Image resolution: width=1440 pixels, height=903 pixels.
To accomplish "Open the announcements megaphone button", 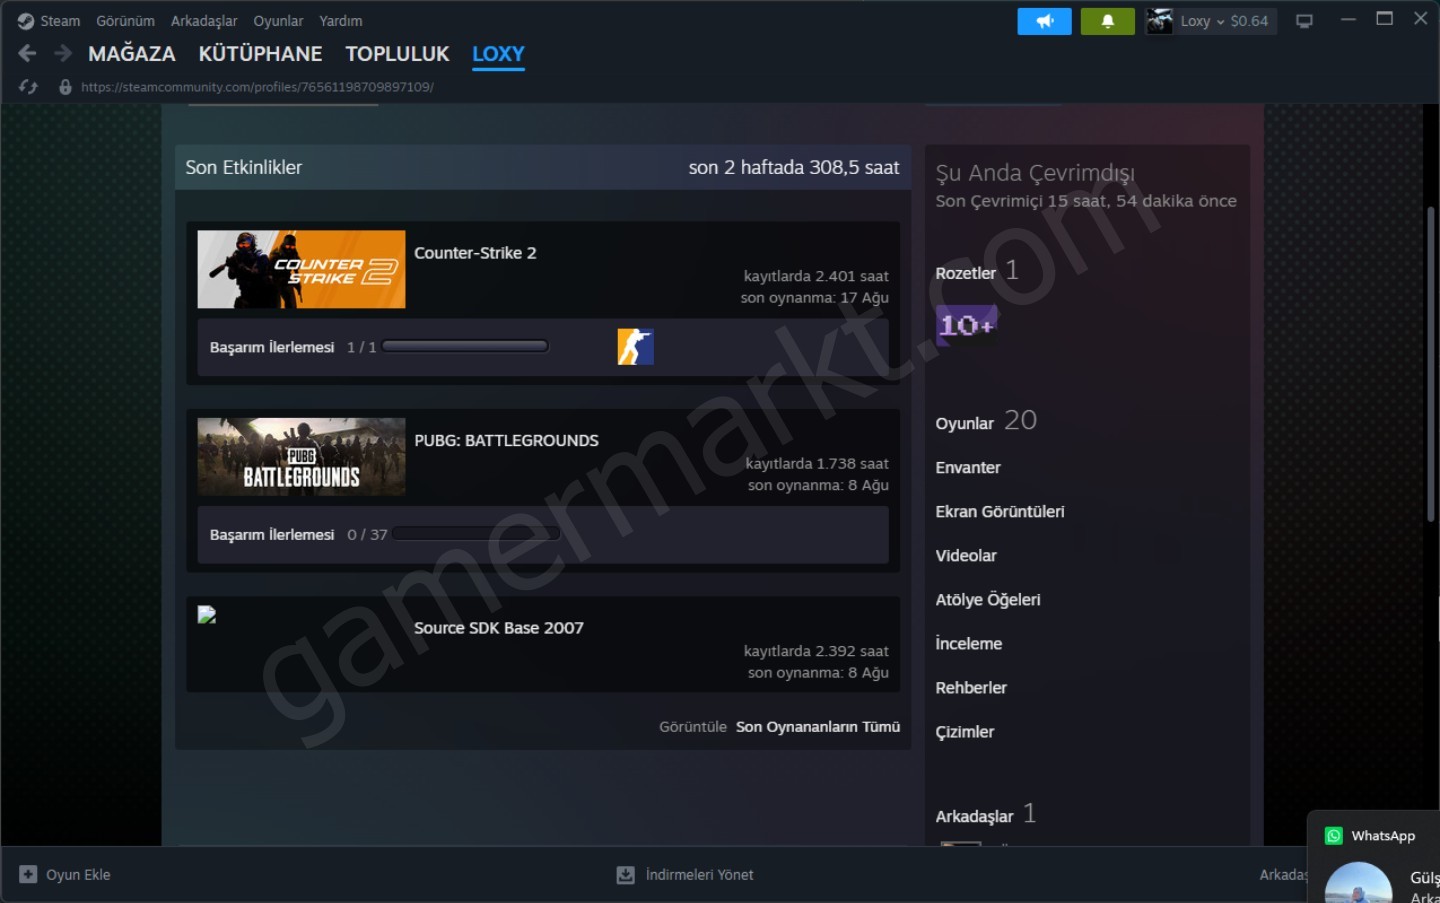I will 1044,21.
